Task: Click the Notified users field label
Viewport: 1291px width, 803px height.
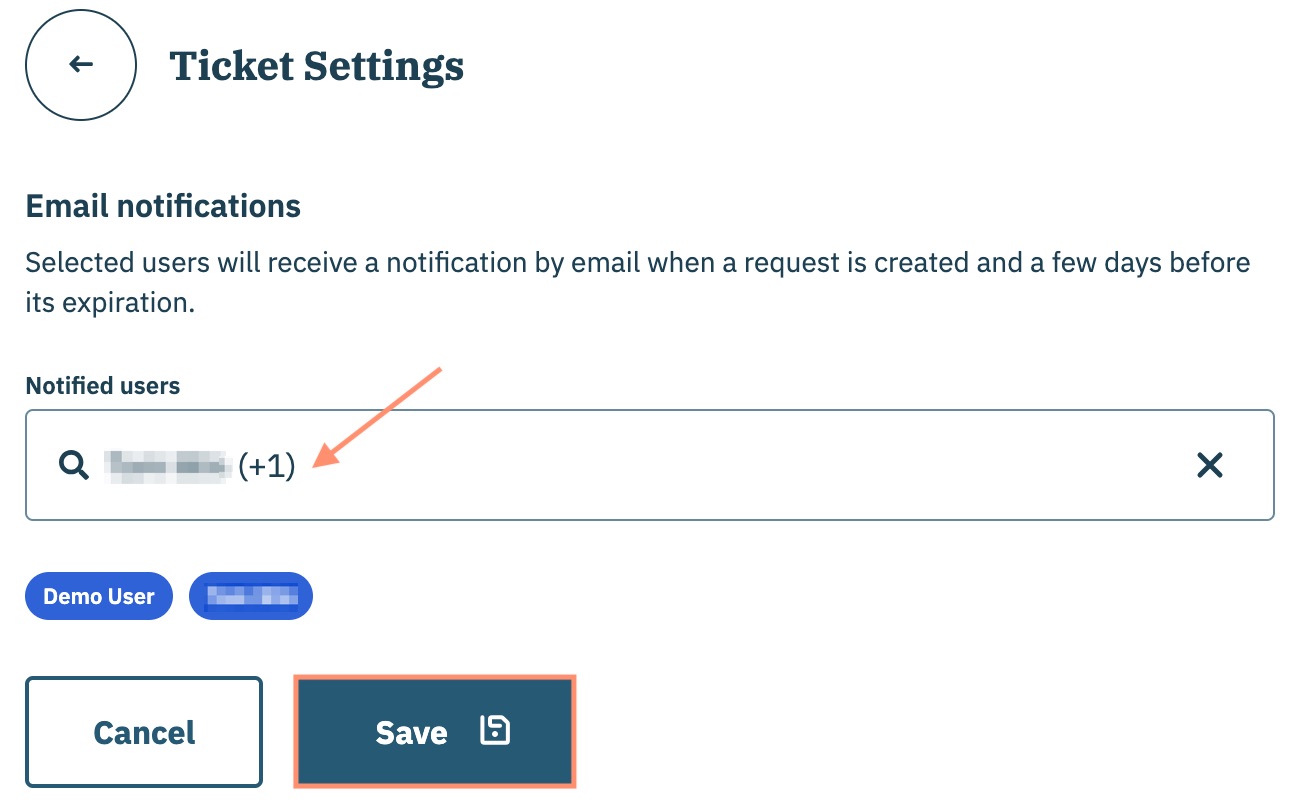Action: (103, 386)
